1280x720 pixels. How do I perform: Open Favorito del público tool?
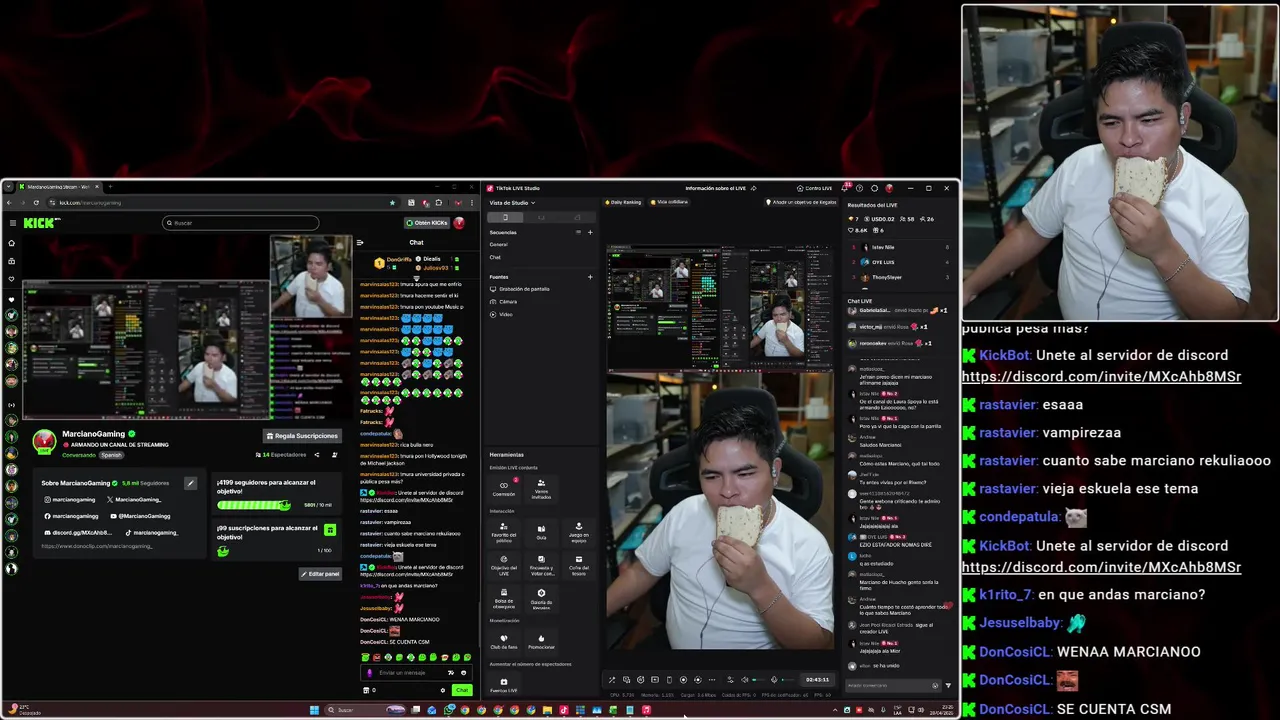pos(504,531)
